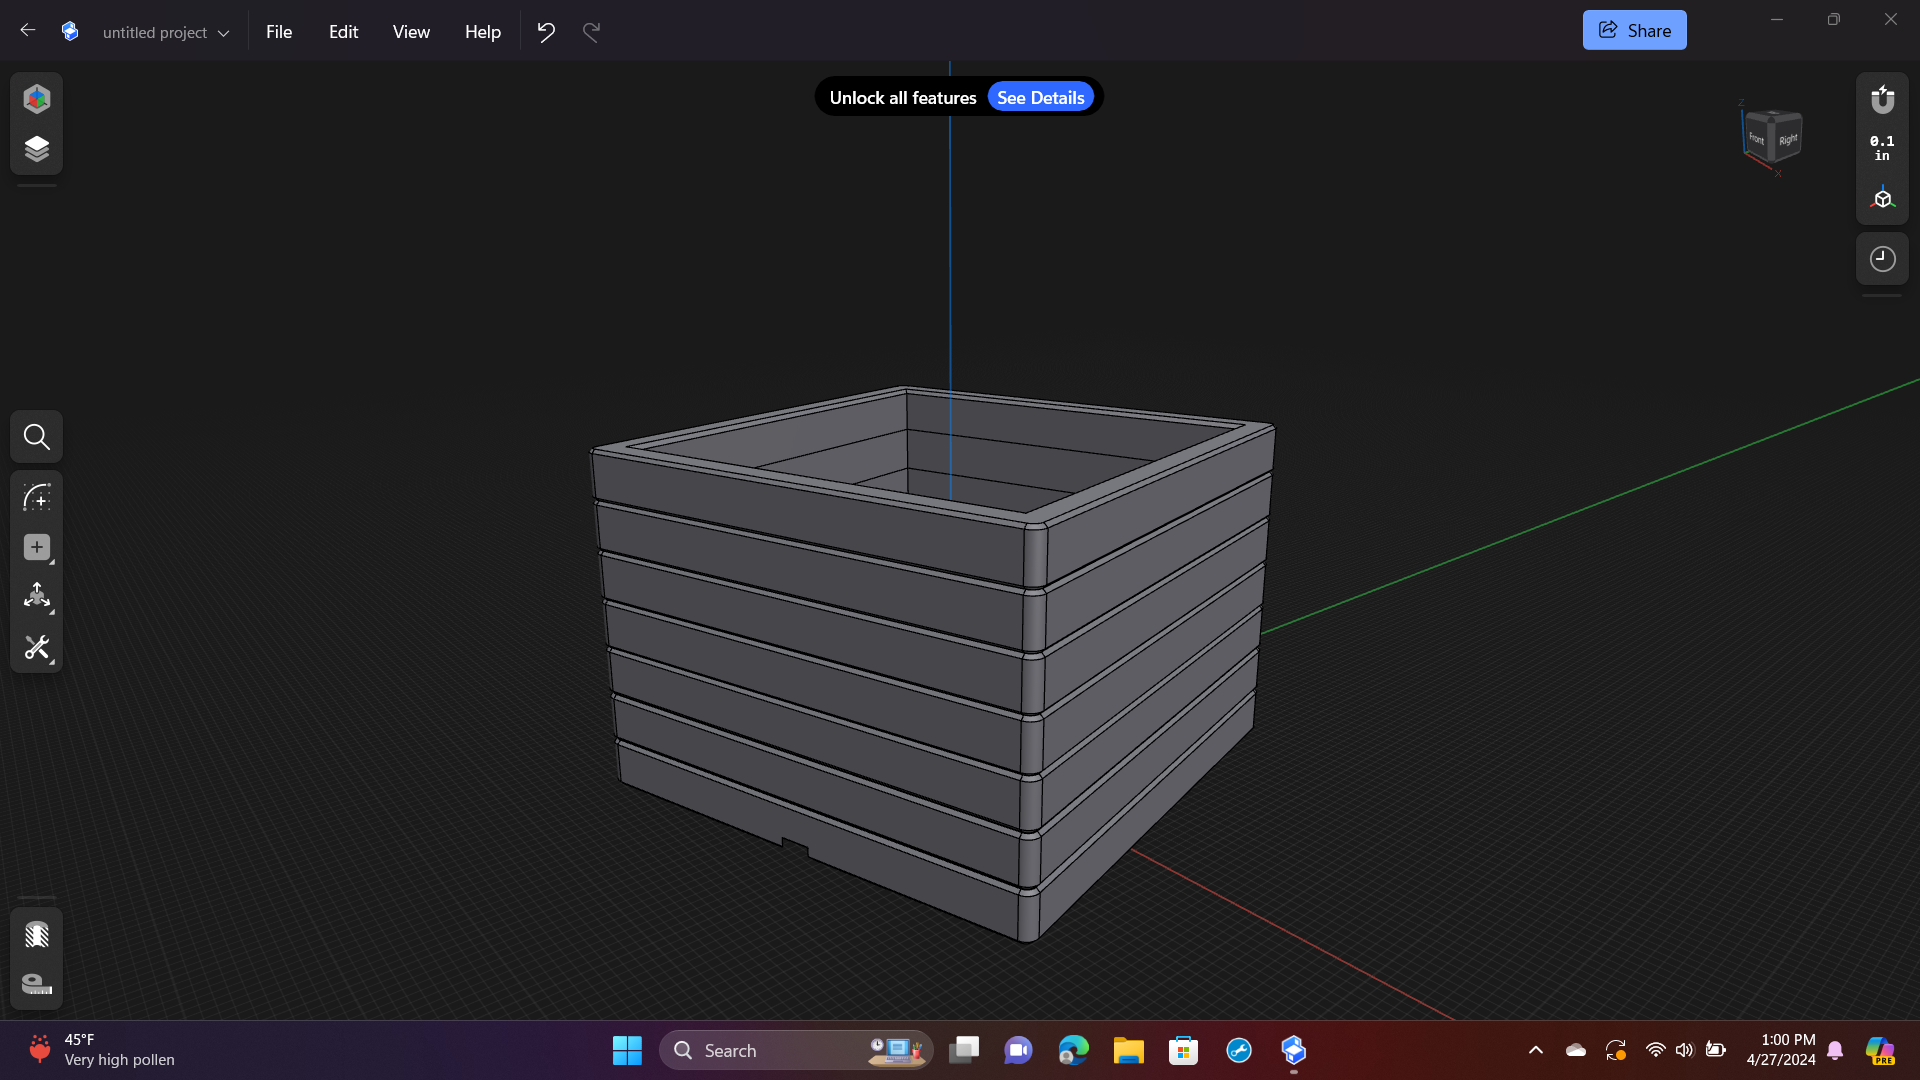The height and width of the screenshot is (1080, 1920).
Task: Open the Edit menu
Action: [343, 31]
